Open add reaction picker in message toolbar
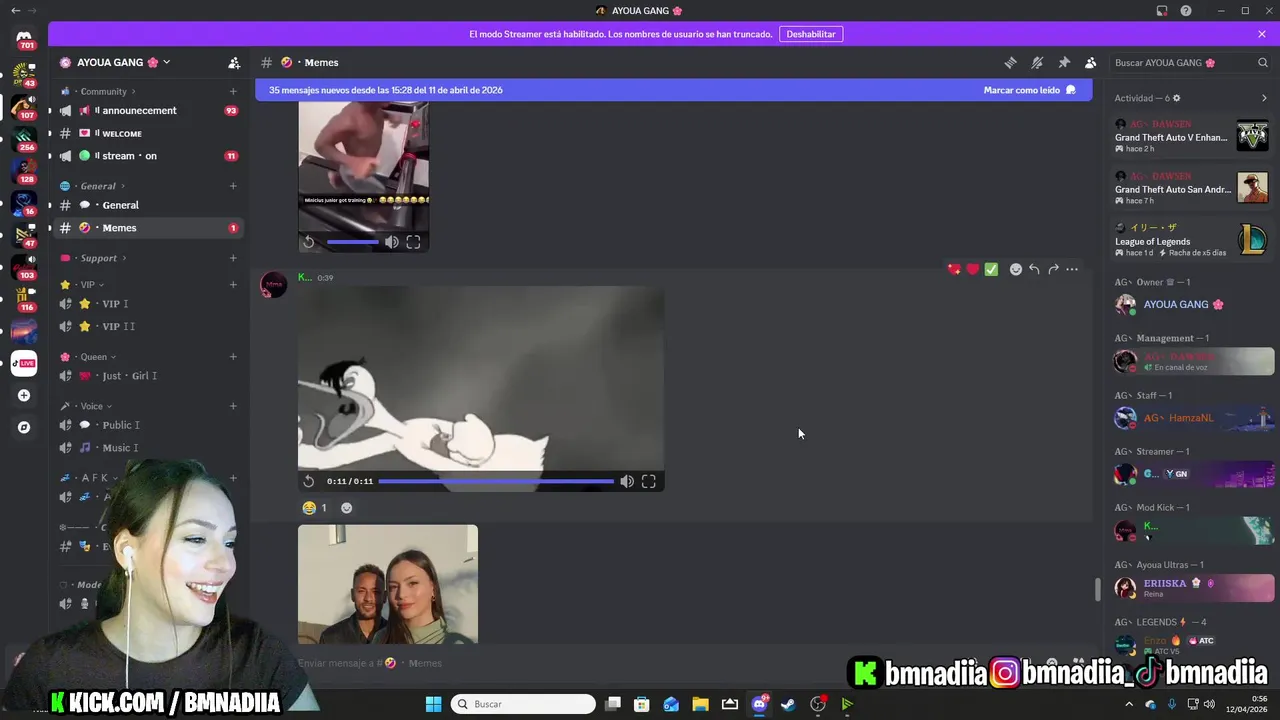This screenshot has height=720, width=1280. [1016, 269]
